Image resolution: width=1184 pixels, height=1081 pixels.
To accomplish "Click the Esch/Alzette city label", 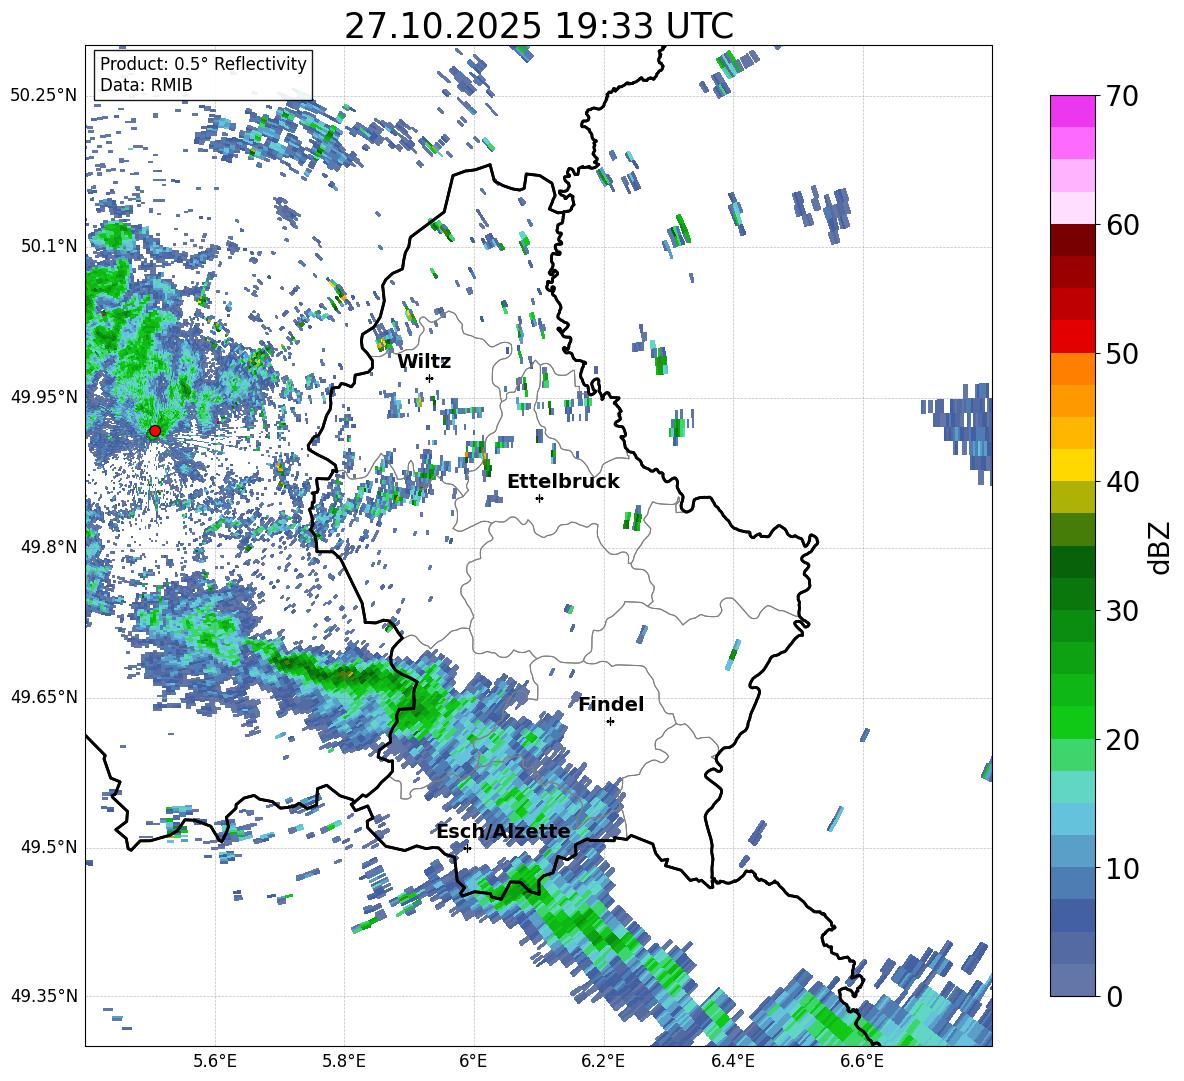I will pyautogui.click(x=503, y=831).
